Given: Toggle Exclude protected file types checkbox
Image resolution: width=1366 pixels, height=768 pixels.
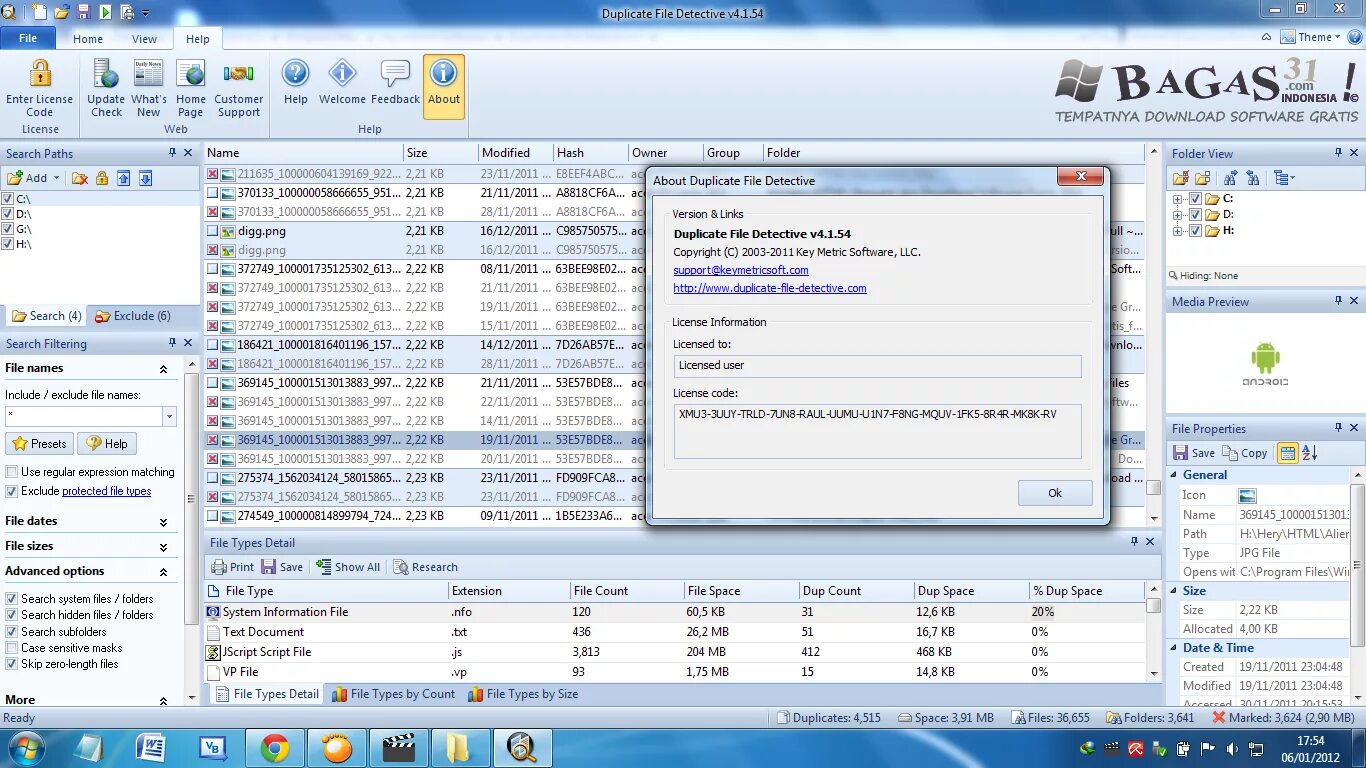Looking at the screenshot, I should [12, 491].
